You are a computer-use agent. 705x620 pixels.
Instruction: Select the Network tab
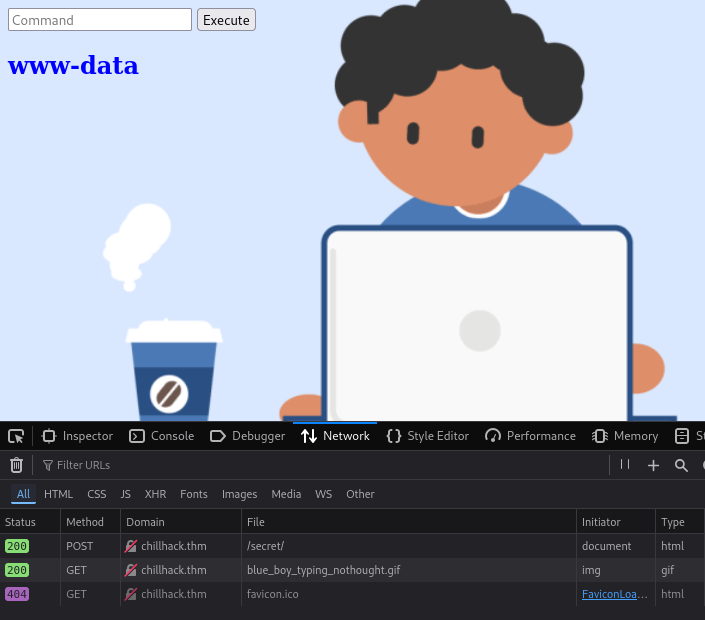click(335, 436)
